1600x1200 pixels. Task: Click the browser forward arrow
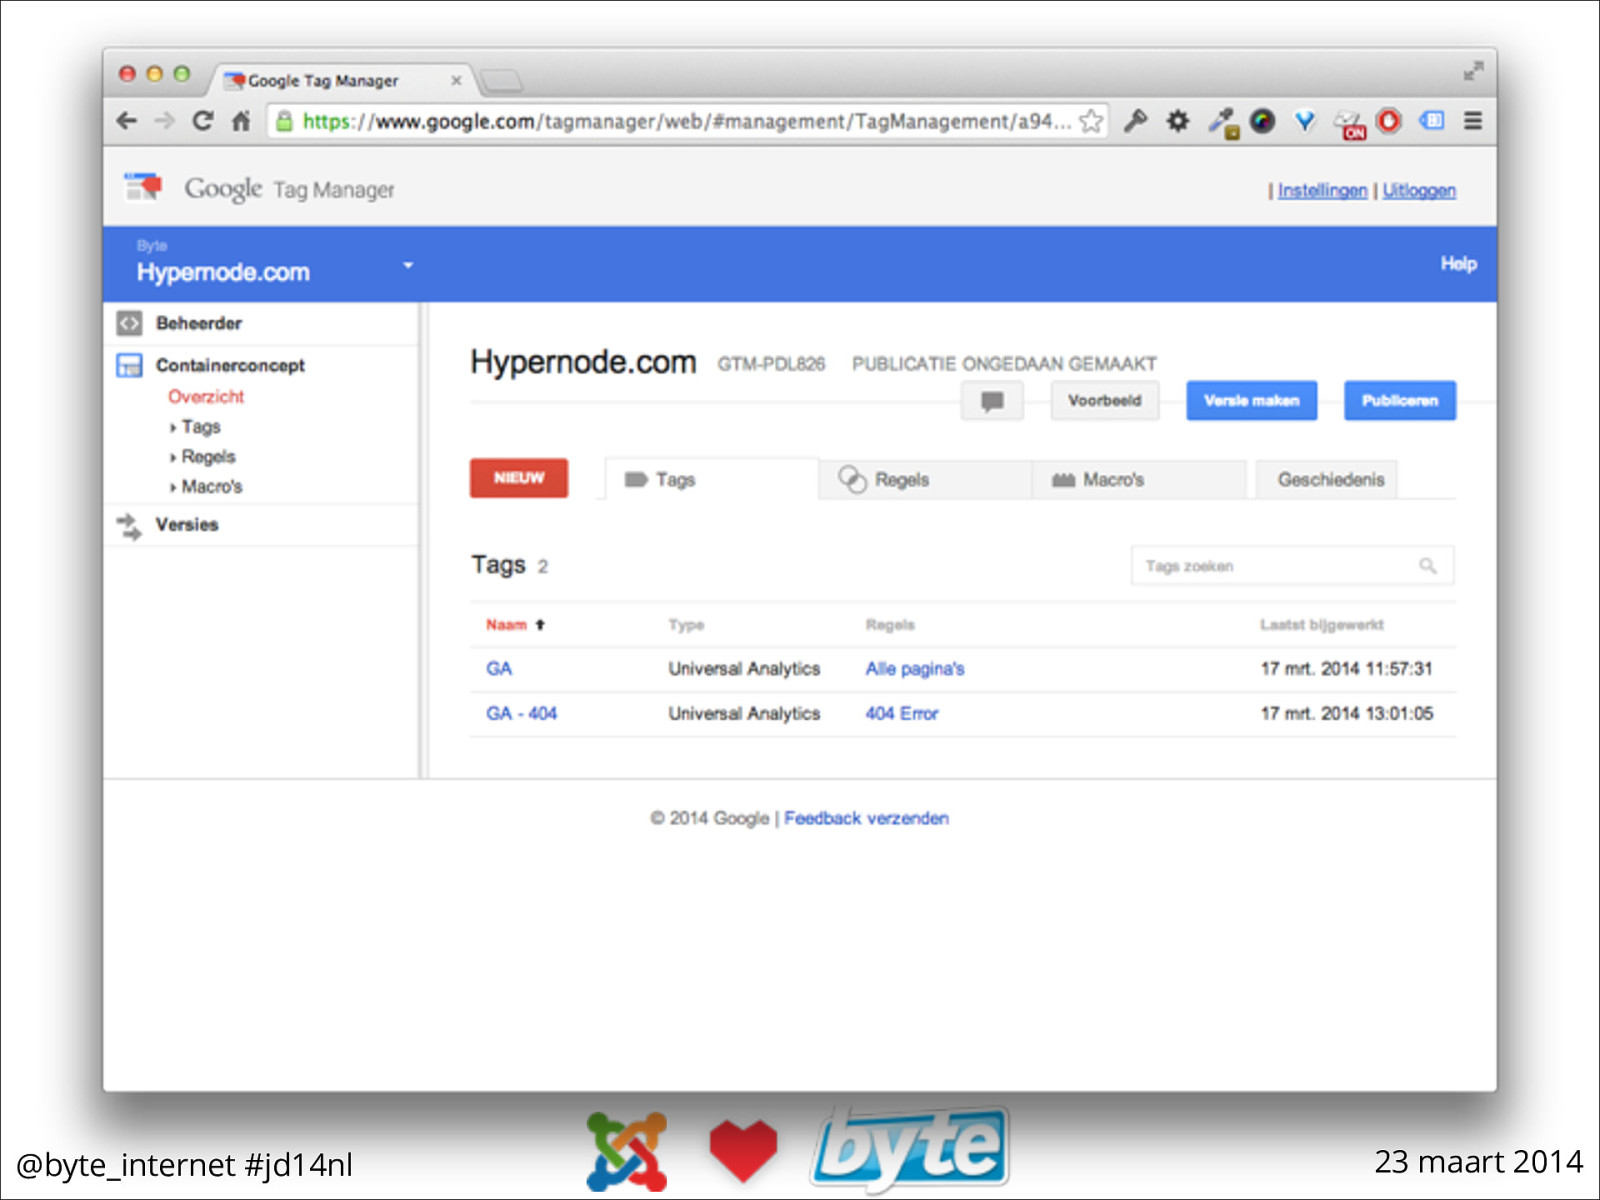[165, 121]
